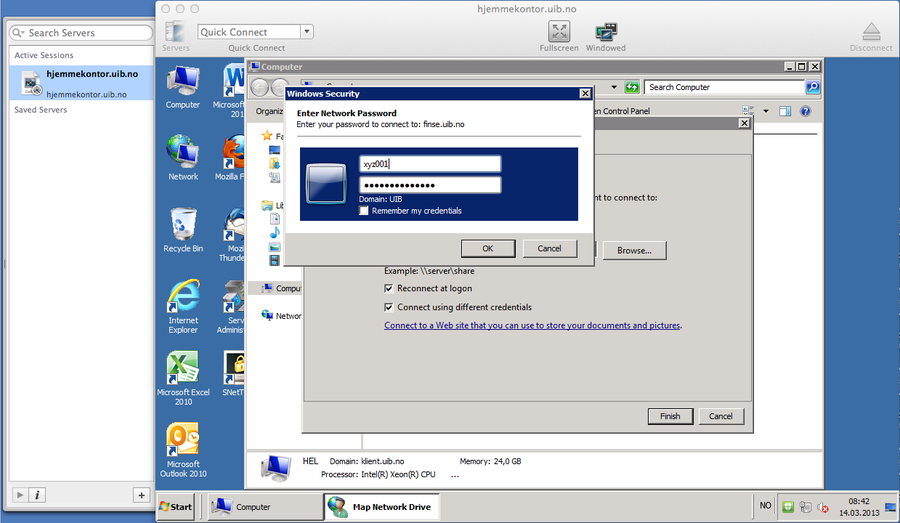The image size is (900, 523).
Task: Enable Remember my credentials checkbox
Action: pos(365,211)
